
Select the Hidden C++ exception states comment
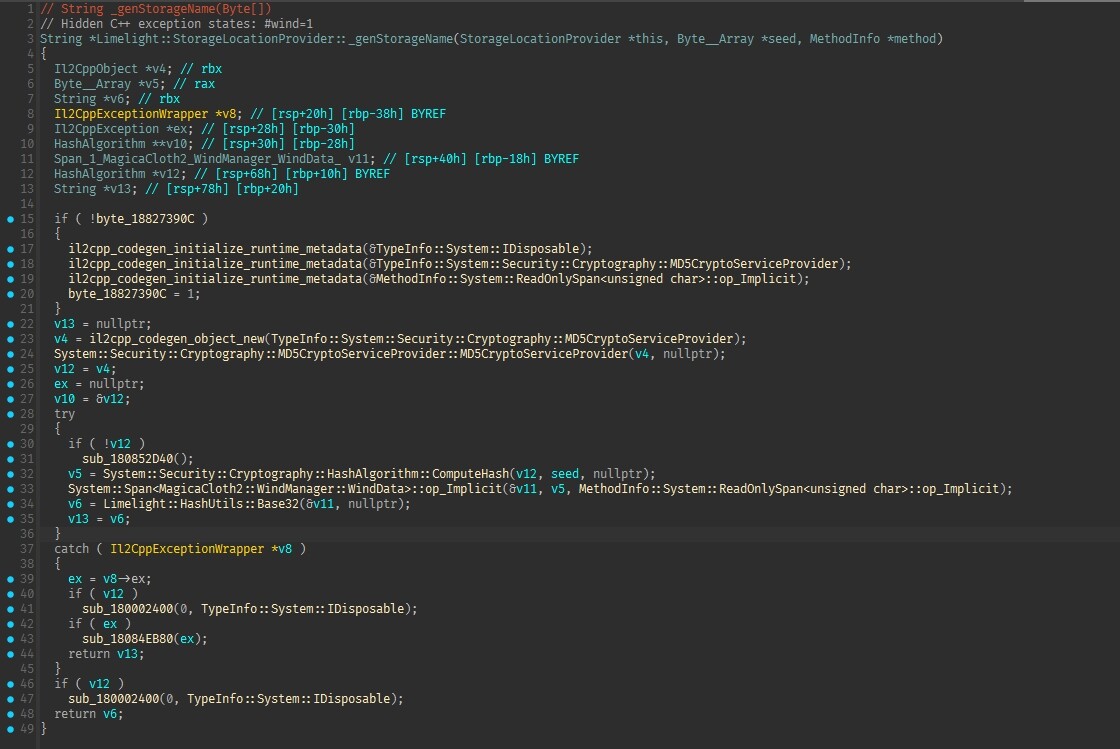[x=176, y=24]
